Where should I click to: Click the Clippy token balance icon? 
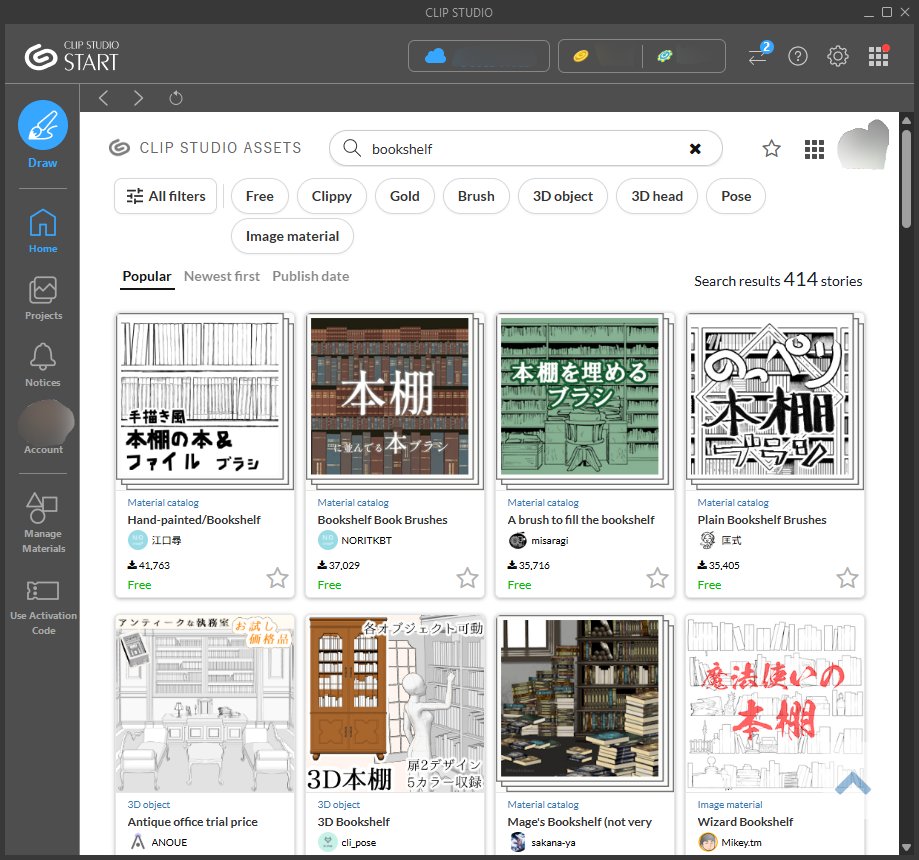(x=665, y=56)
